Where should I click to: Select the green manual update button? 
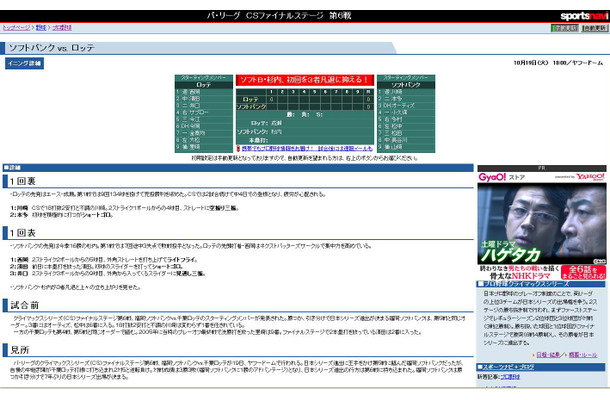click(565, 28)
